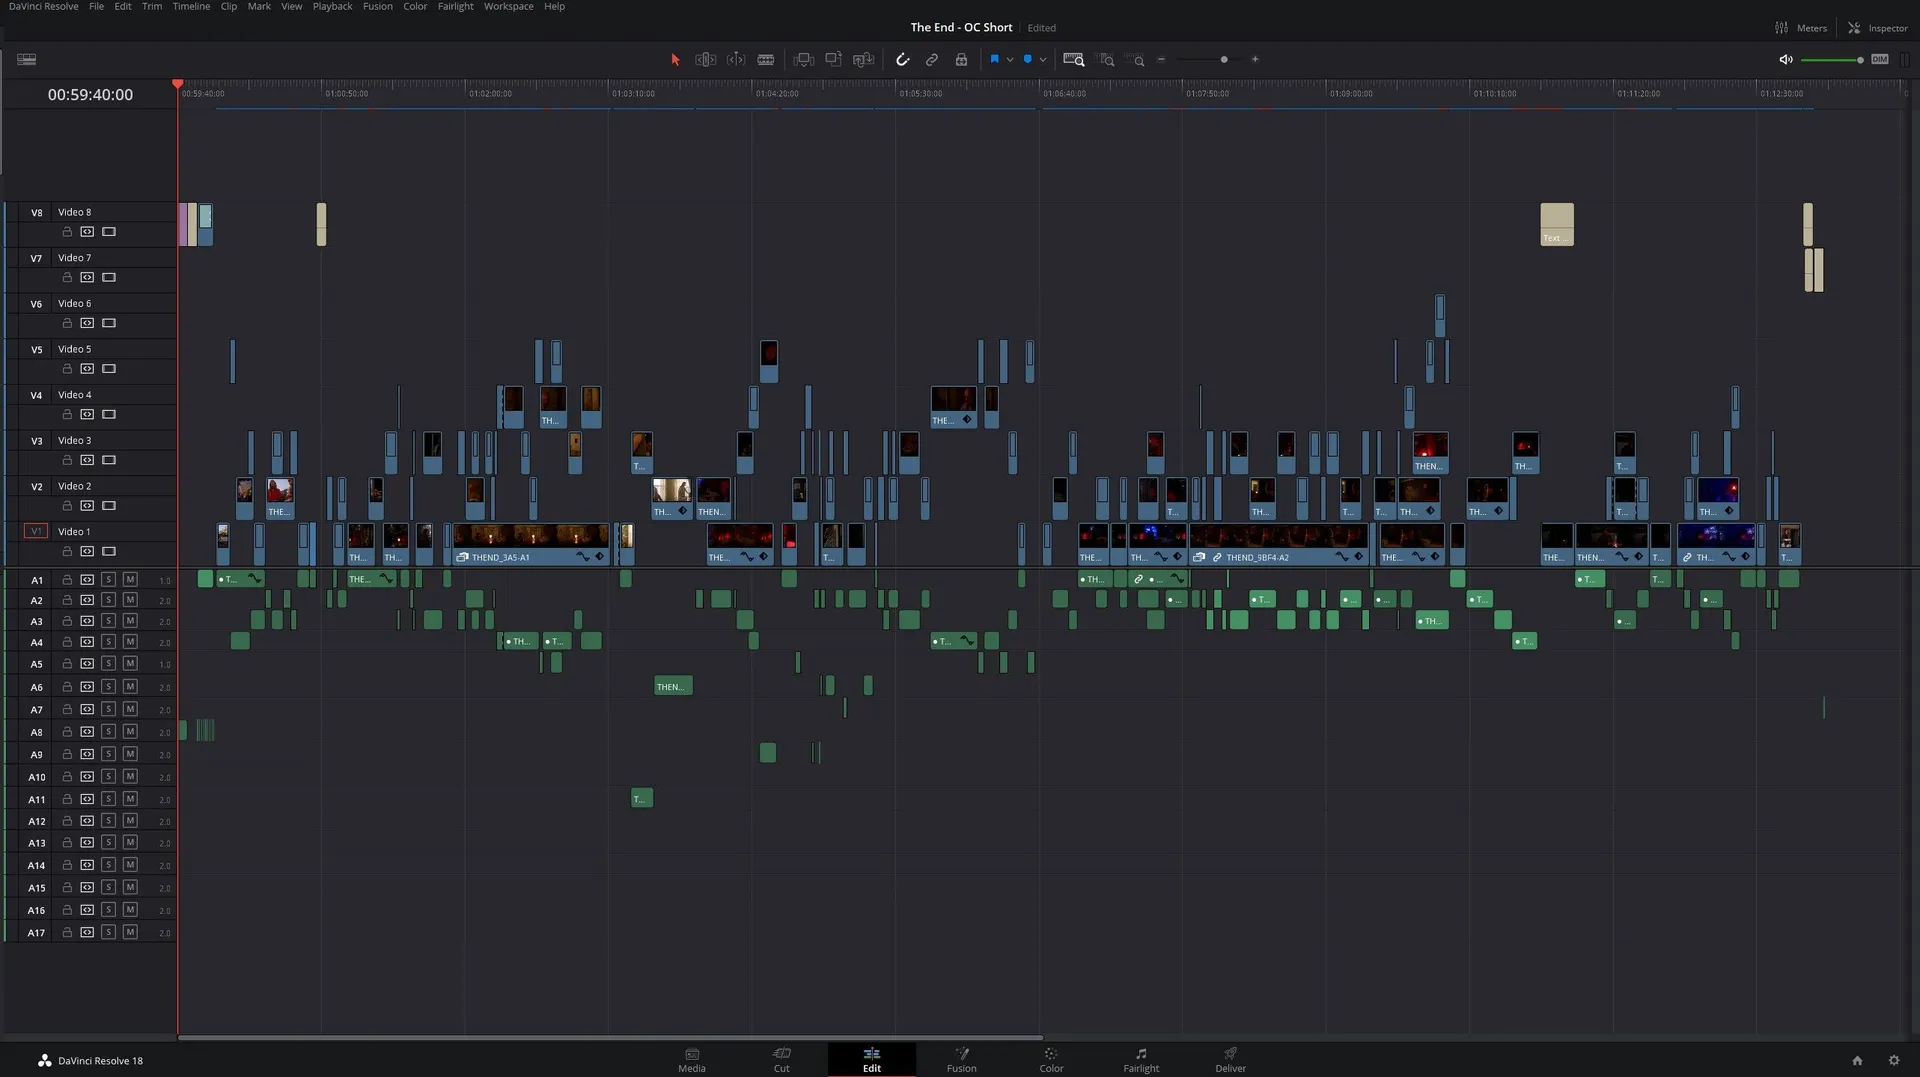Show the audio Meters panel
This screenshot has width=1920, height=1077.
pos(1801,28)
